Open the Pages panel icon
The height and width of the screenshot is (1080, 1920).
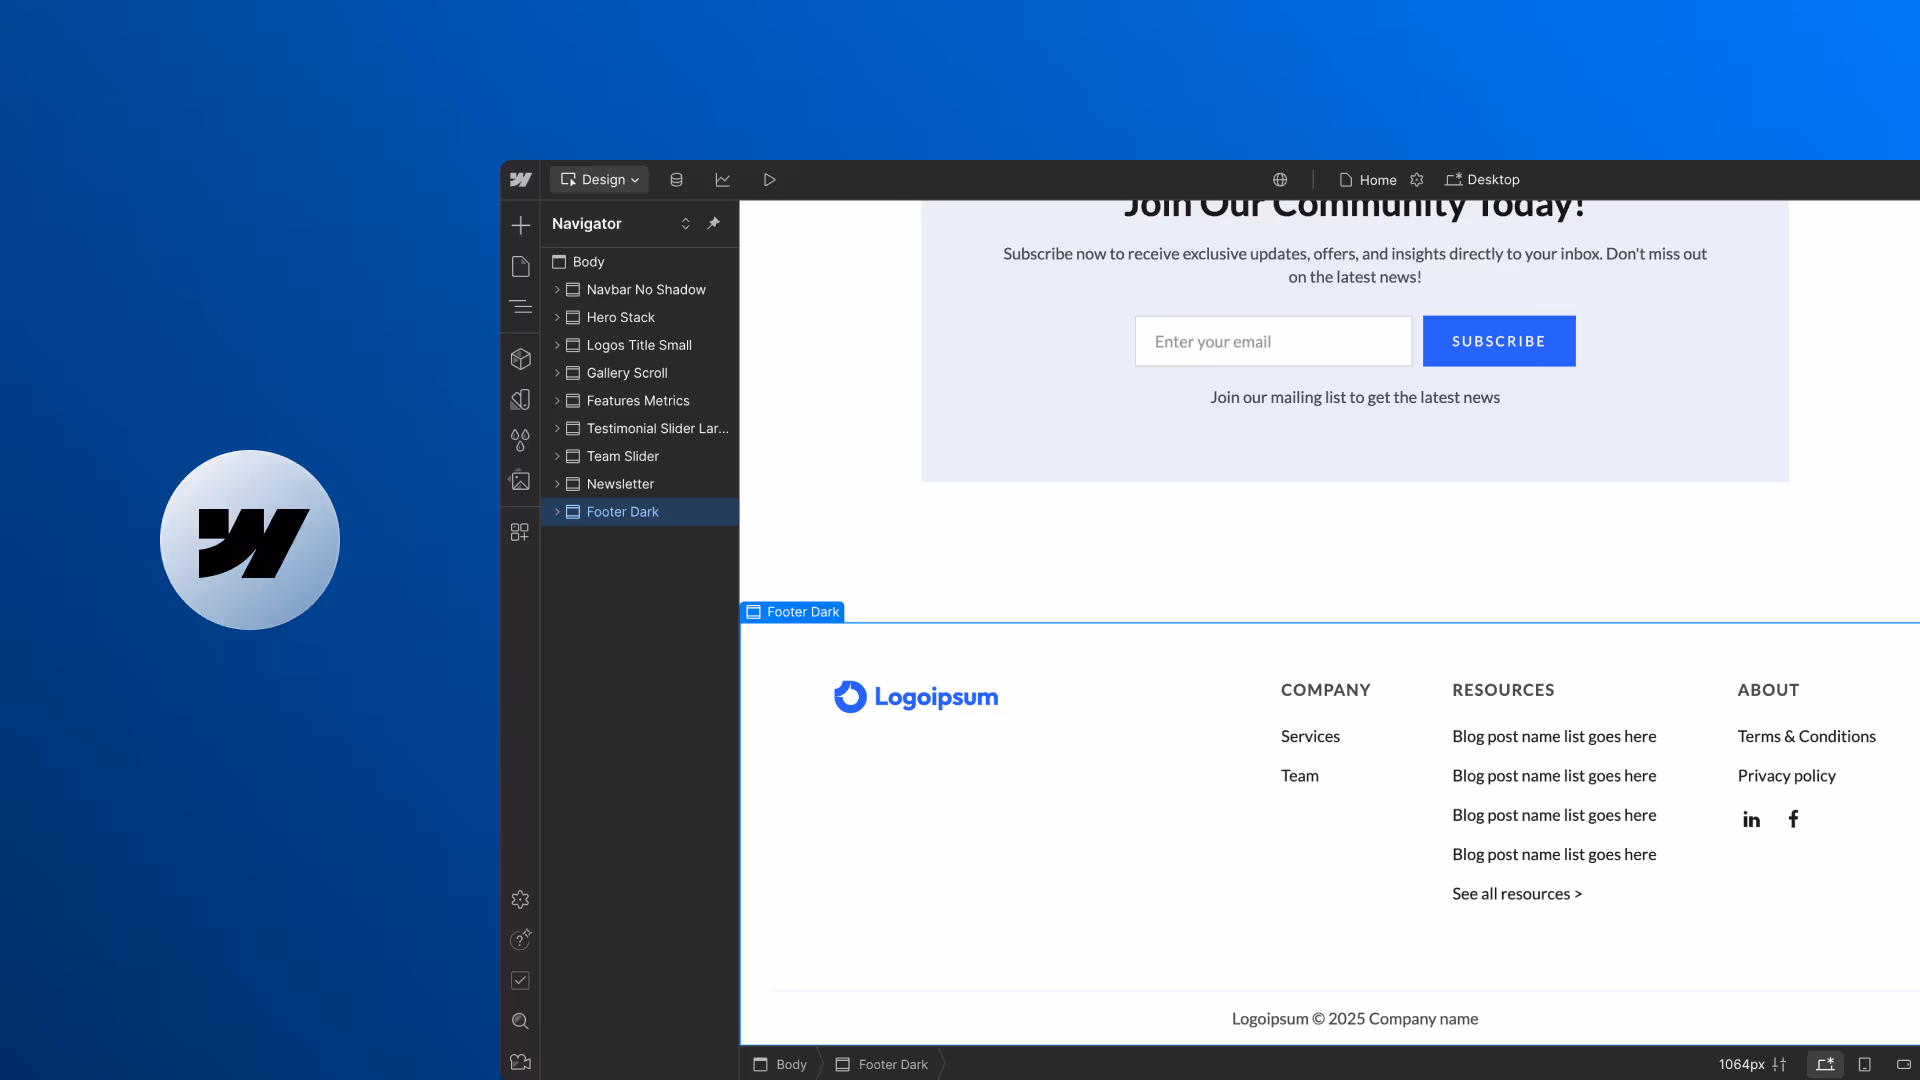520,266
